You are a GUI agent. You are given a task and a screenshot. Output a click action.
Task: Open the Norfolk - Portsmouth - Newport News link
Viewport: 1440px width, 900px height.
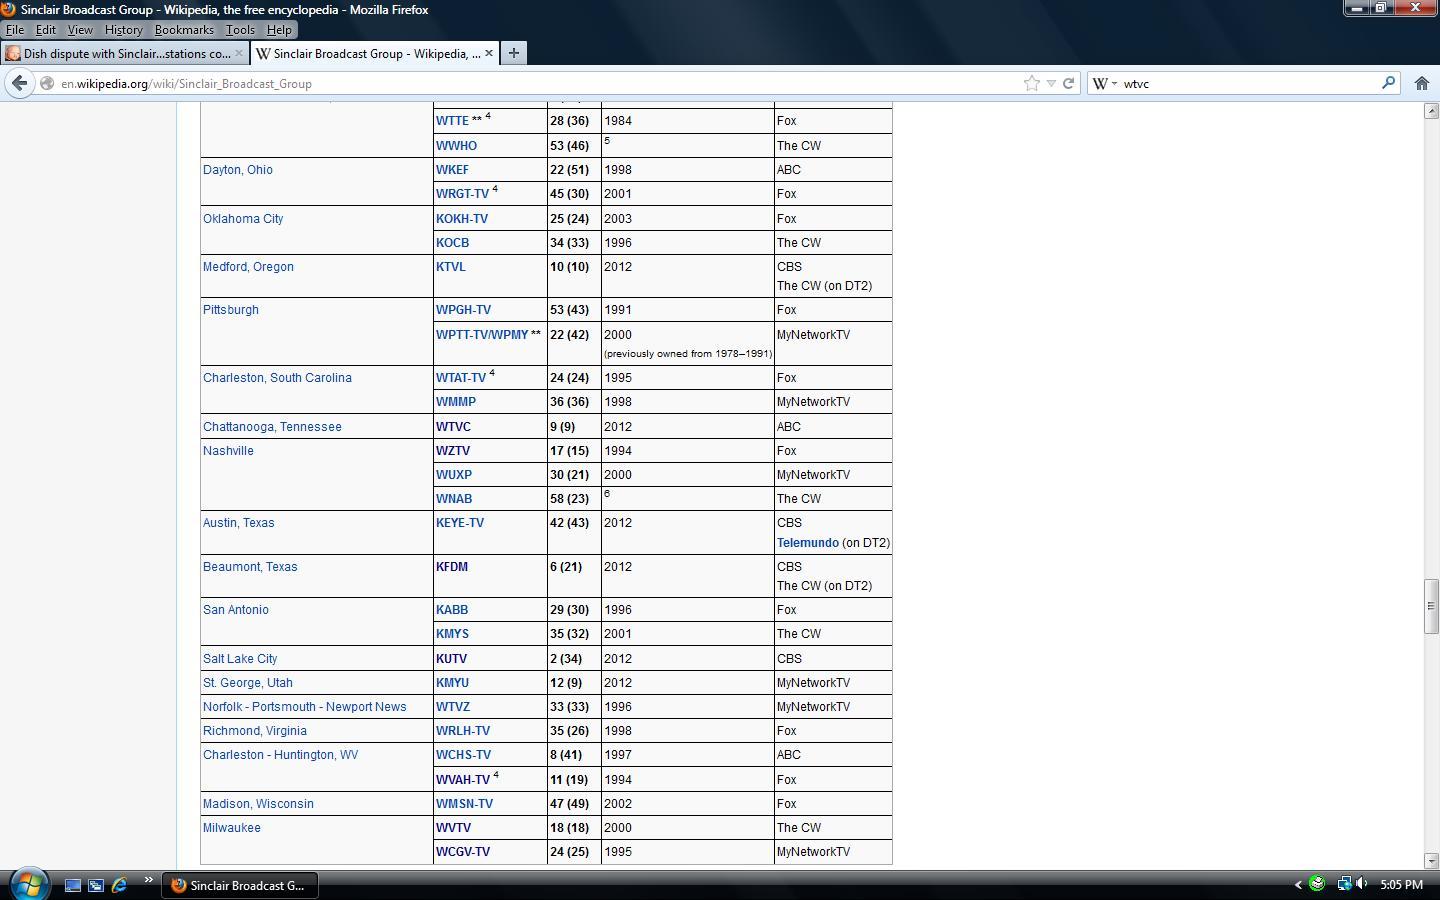[305, 707]
